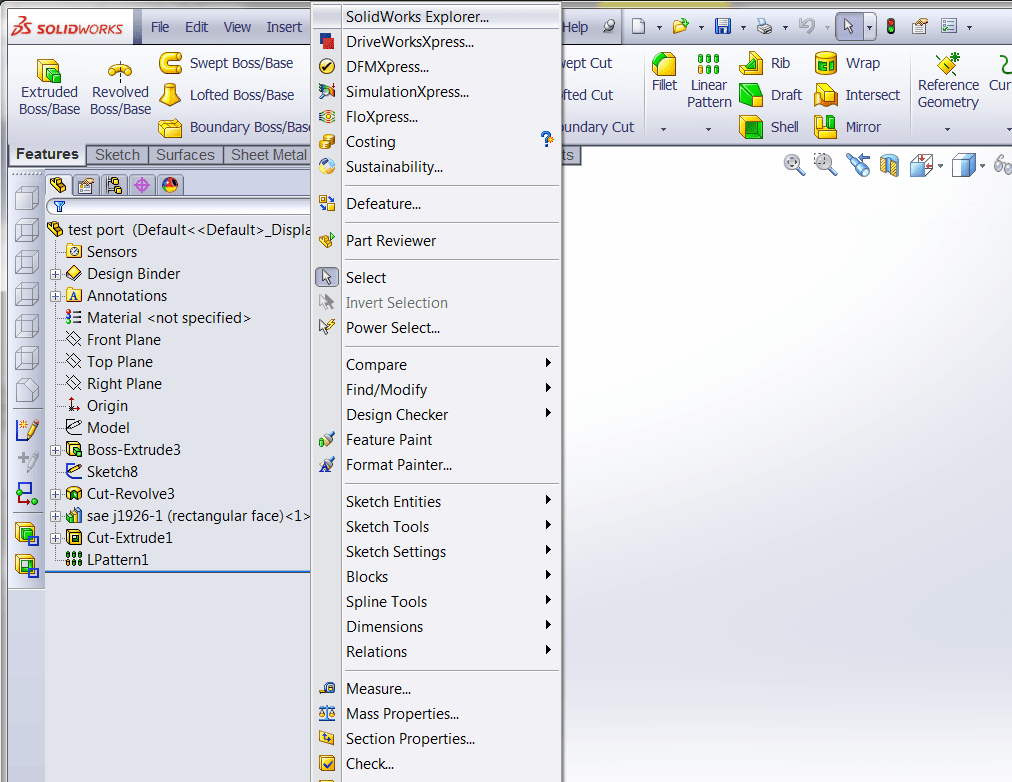Viewport: 1012px width, 782px height.
Task: Click the Revolved Boss/Base tool icon
Action: coord(120,71)
